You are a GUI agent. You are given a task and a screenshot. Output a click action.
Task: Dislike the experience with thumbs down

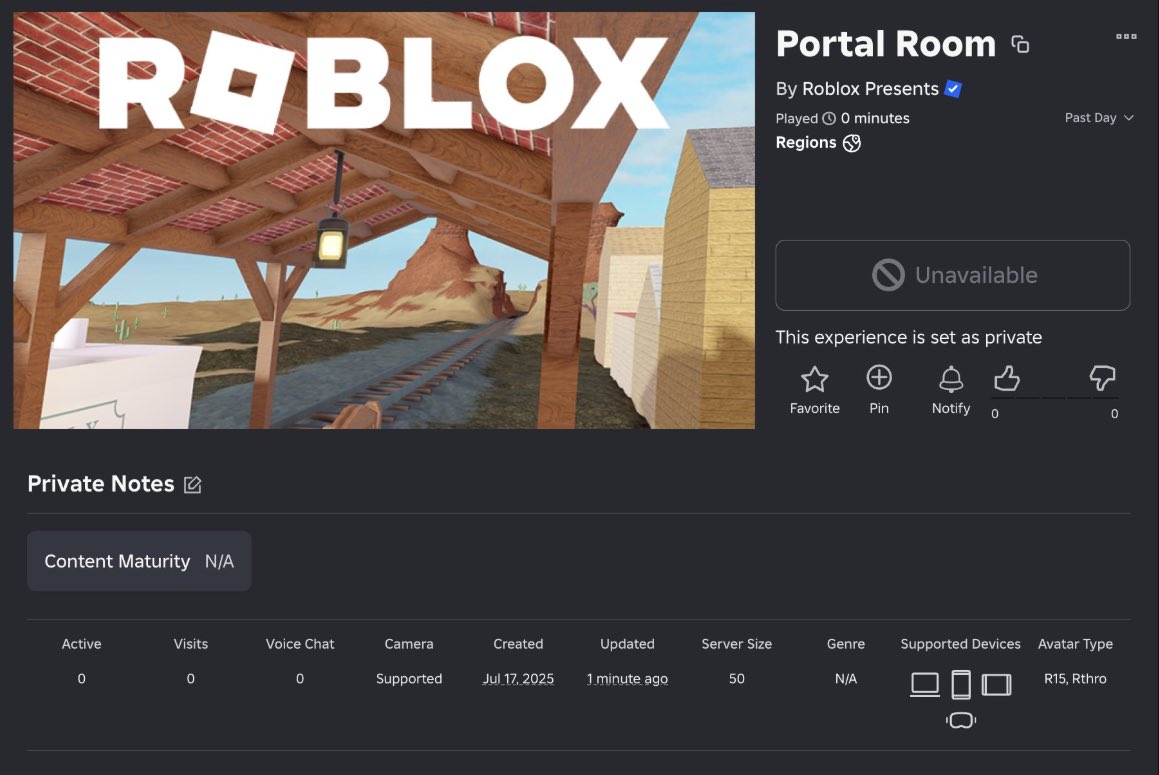pyautogui.click(x=1102, y=378)
